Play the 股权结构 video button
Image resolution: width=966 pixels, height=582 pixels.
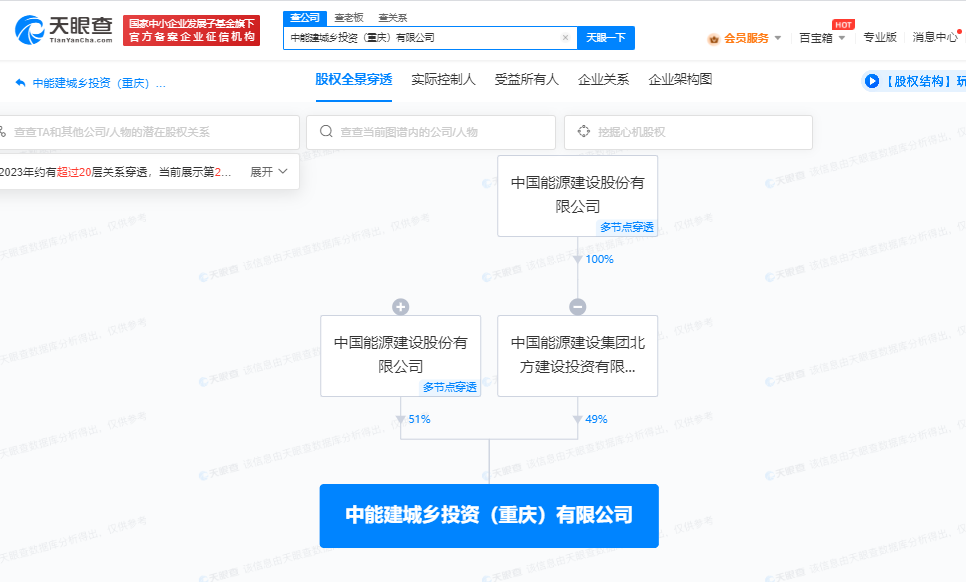(x=872, y=81)
